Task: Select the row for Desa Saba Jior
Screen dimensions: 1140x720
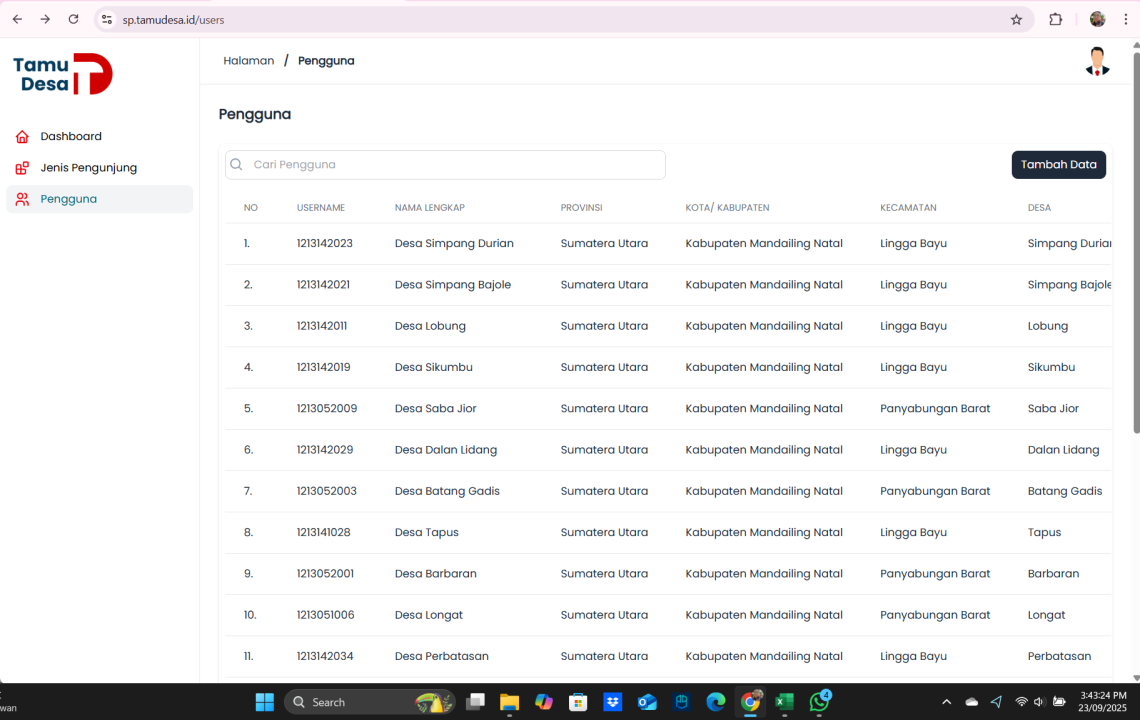Action: pyautogui.click(x=435, y=409)
